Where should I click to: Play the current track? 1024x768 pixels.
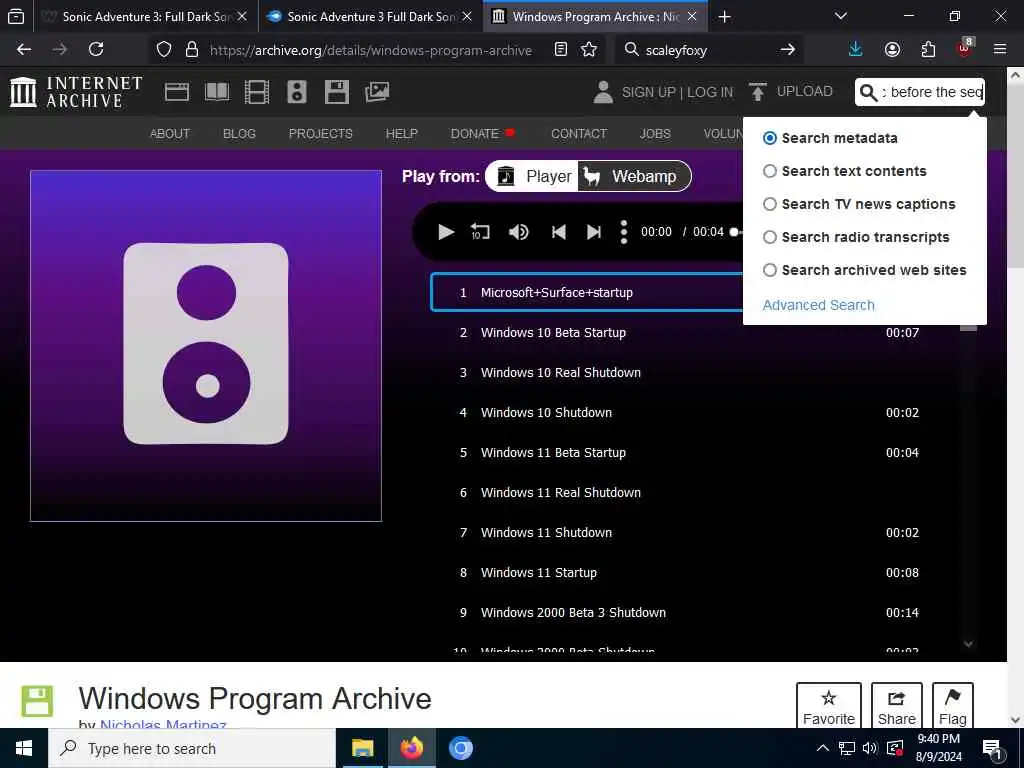(x=445, y=232)
